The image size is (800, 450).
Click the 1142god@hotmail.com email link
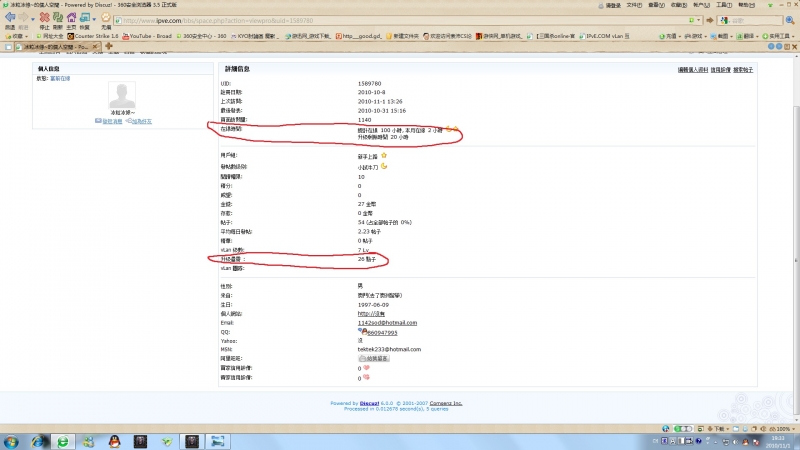coord(387,323)
